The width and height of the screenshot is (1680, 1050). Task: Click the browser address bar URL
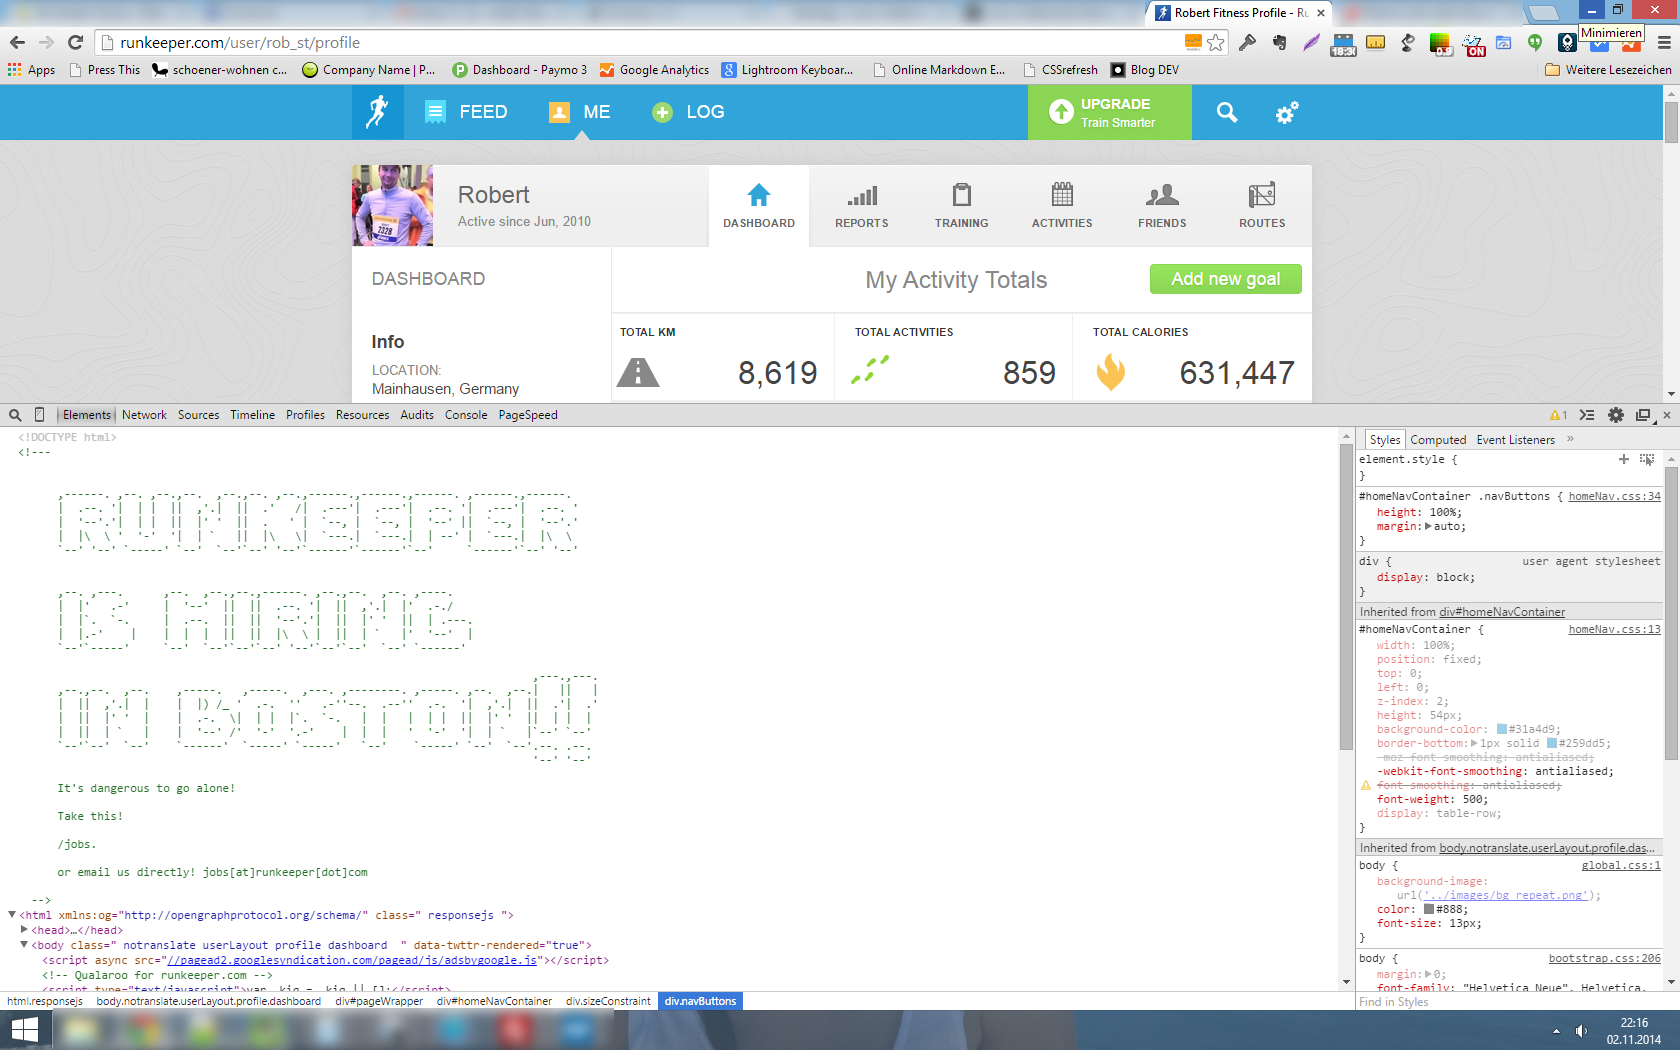(x=240, y=42)
